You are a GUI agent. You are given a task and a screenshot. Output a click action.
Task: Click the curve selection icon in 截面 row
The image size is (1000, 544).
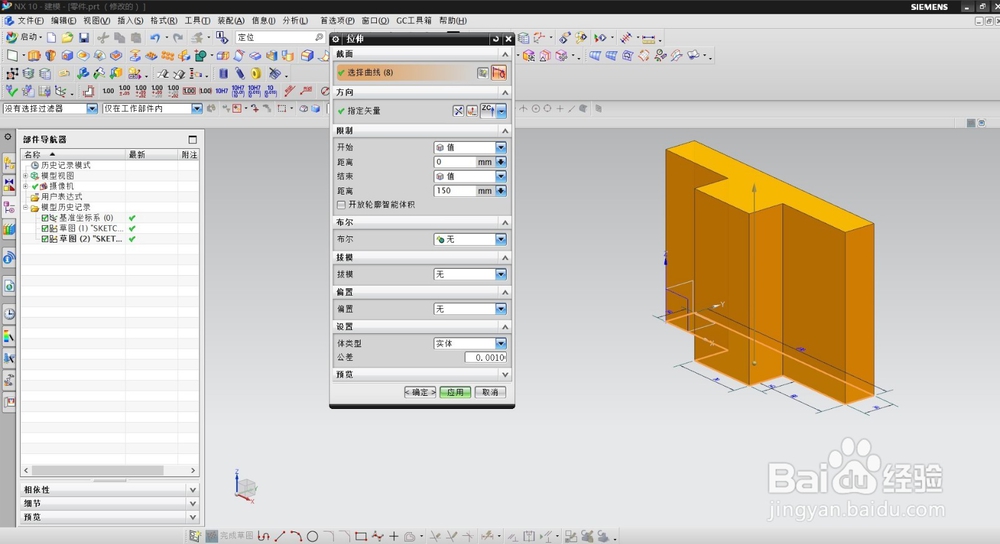coord(499,73)
